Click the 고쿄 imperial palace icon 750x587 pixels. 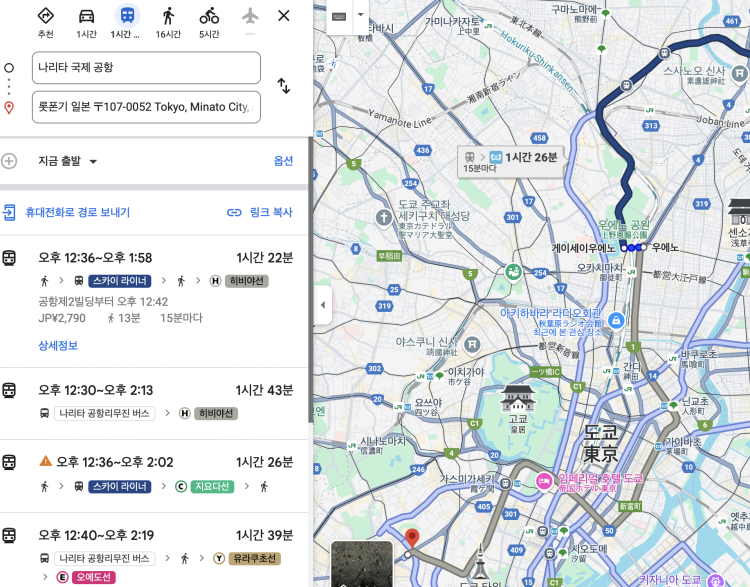click(518, 398)
